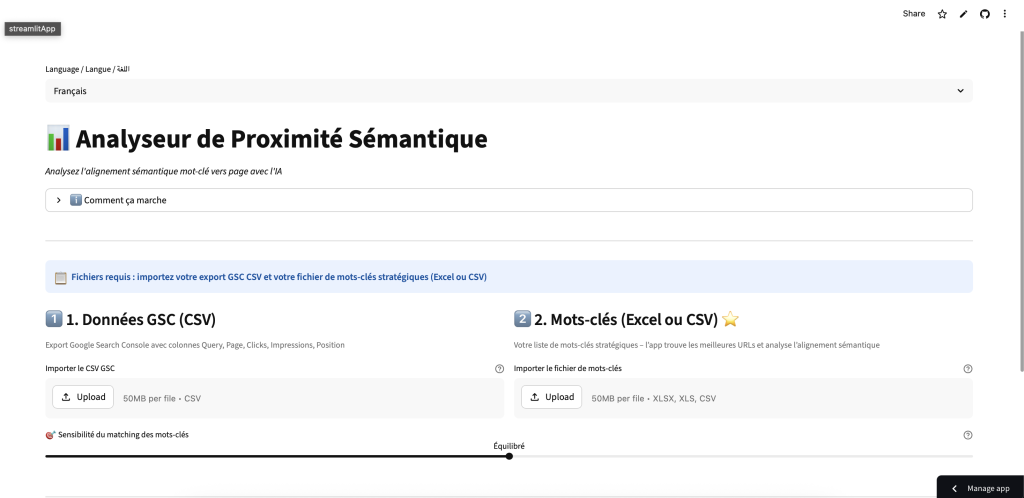Click the sensitivity slider handle at Équilibré

point(509,456)
